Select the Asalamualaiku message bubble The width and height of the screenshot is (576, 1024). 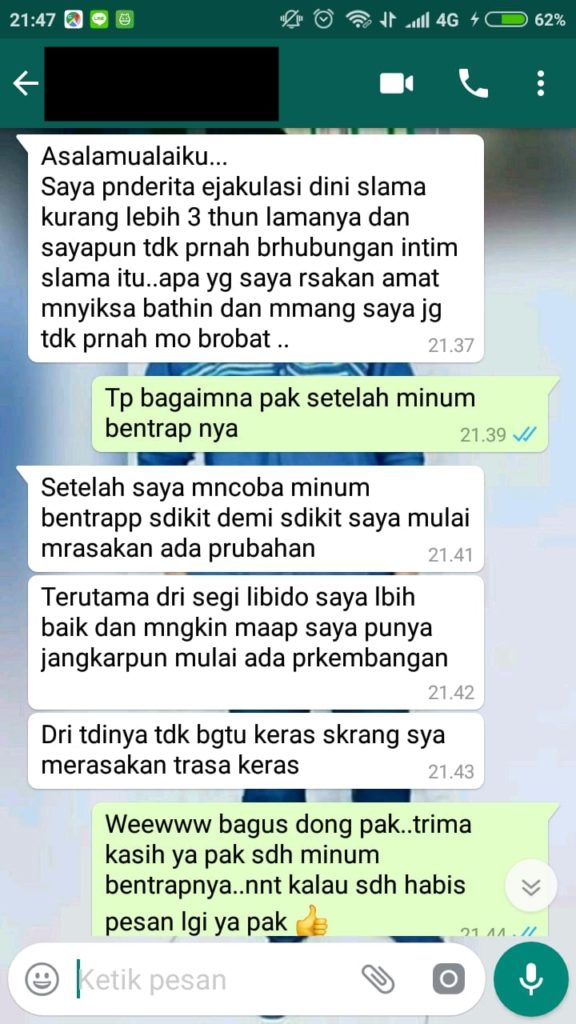click(x=255, y=248)
